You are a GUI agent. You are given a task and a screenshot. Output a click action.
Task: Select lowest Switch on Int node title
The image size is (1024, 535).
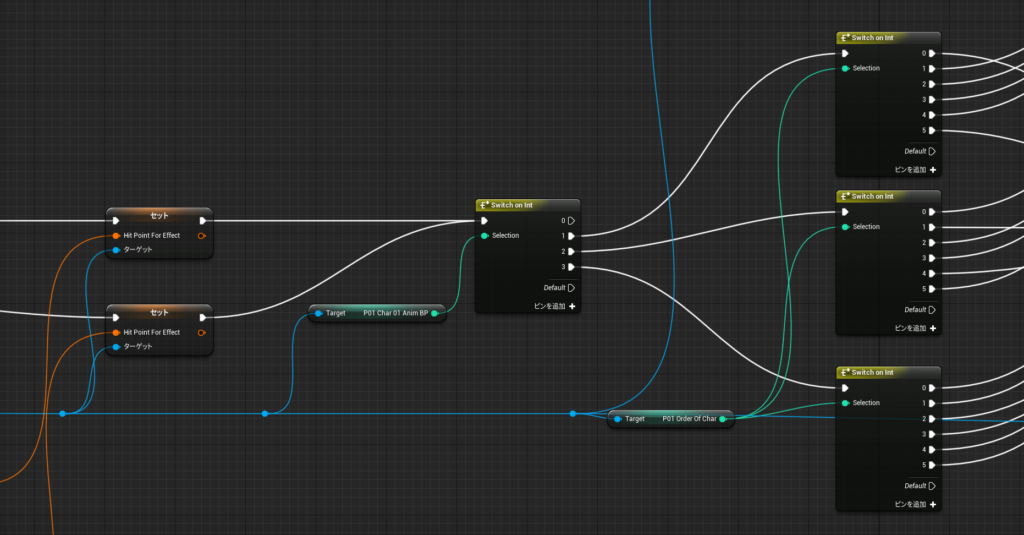point(872,372)
